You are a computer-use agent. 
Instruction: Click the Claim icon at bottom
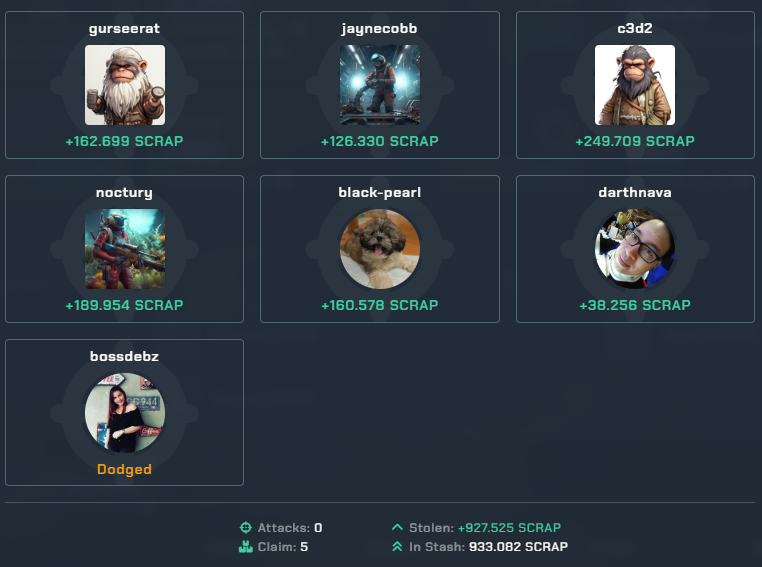246,547
